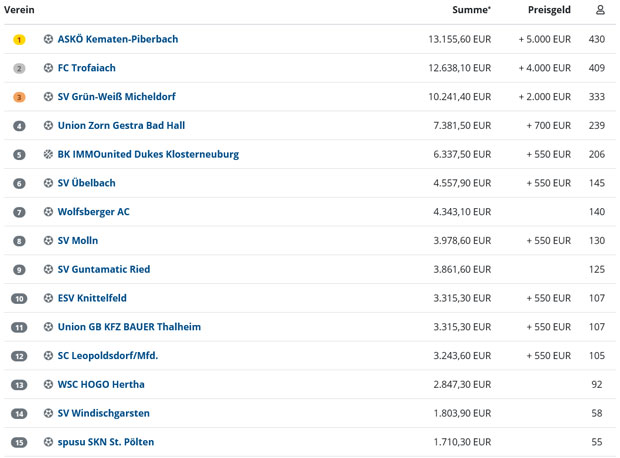The height and width of the screenshot is (458, 620).
Task: Click the gold rank 1 badge
Action: (19, 40)
